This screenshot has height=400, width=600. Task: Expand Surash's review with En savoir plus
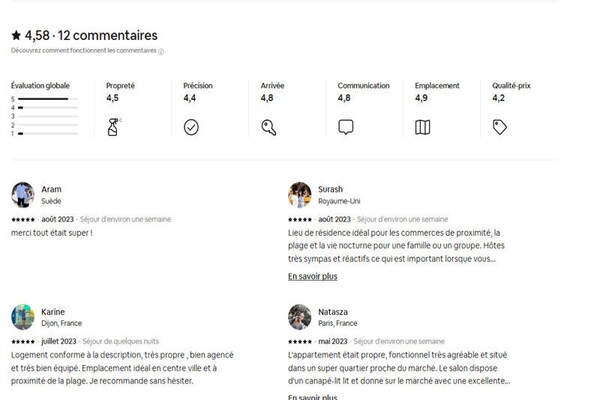312,276
